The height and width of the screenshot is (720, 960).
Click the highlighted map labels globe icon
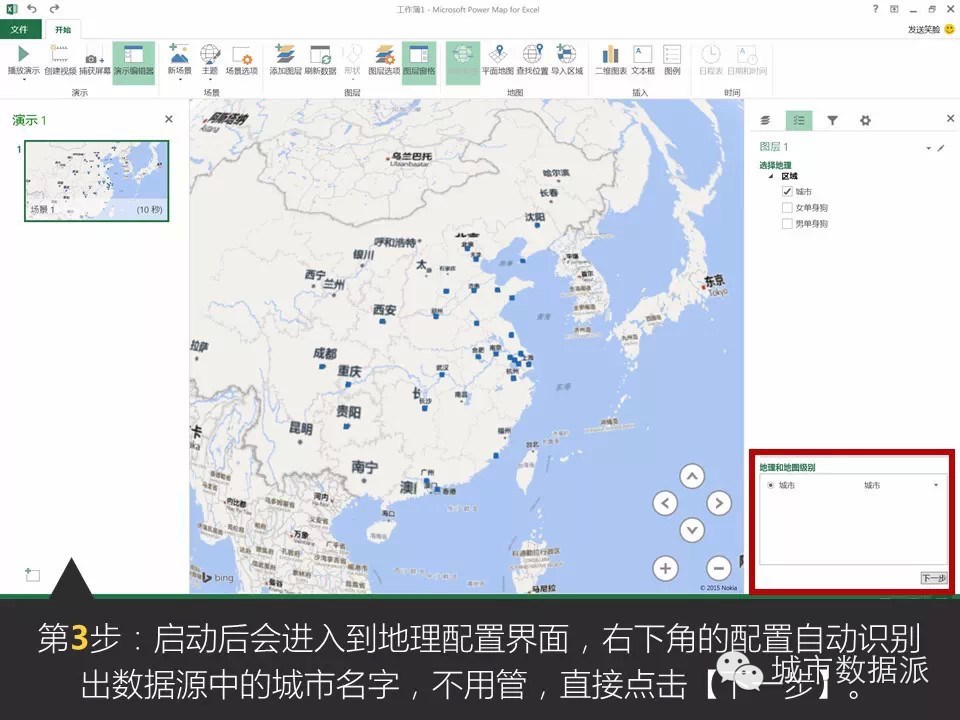pos(463,54)
